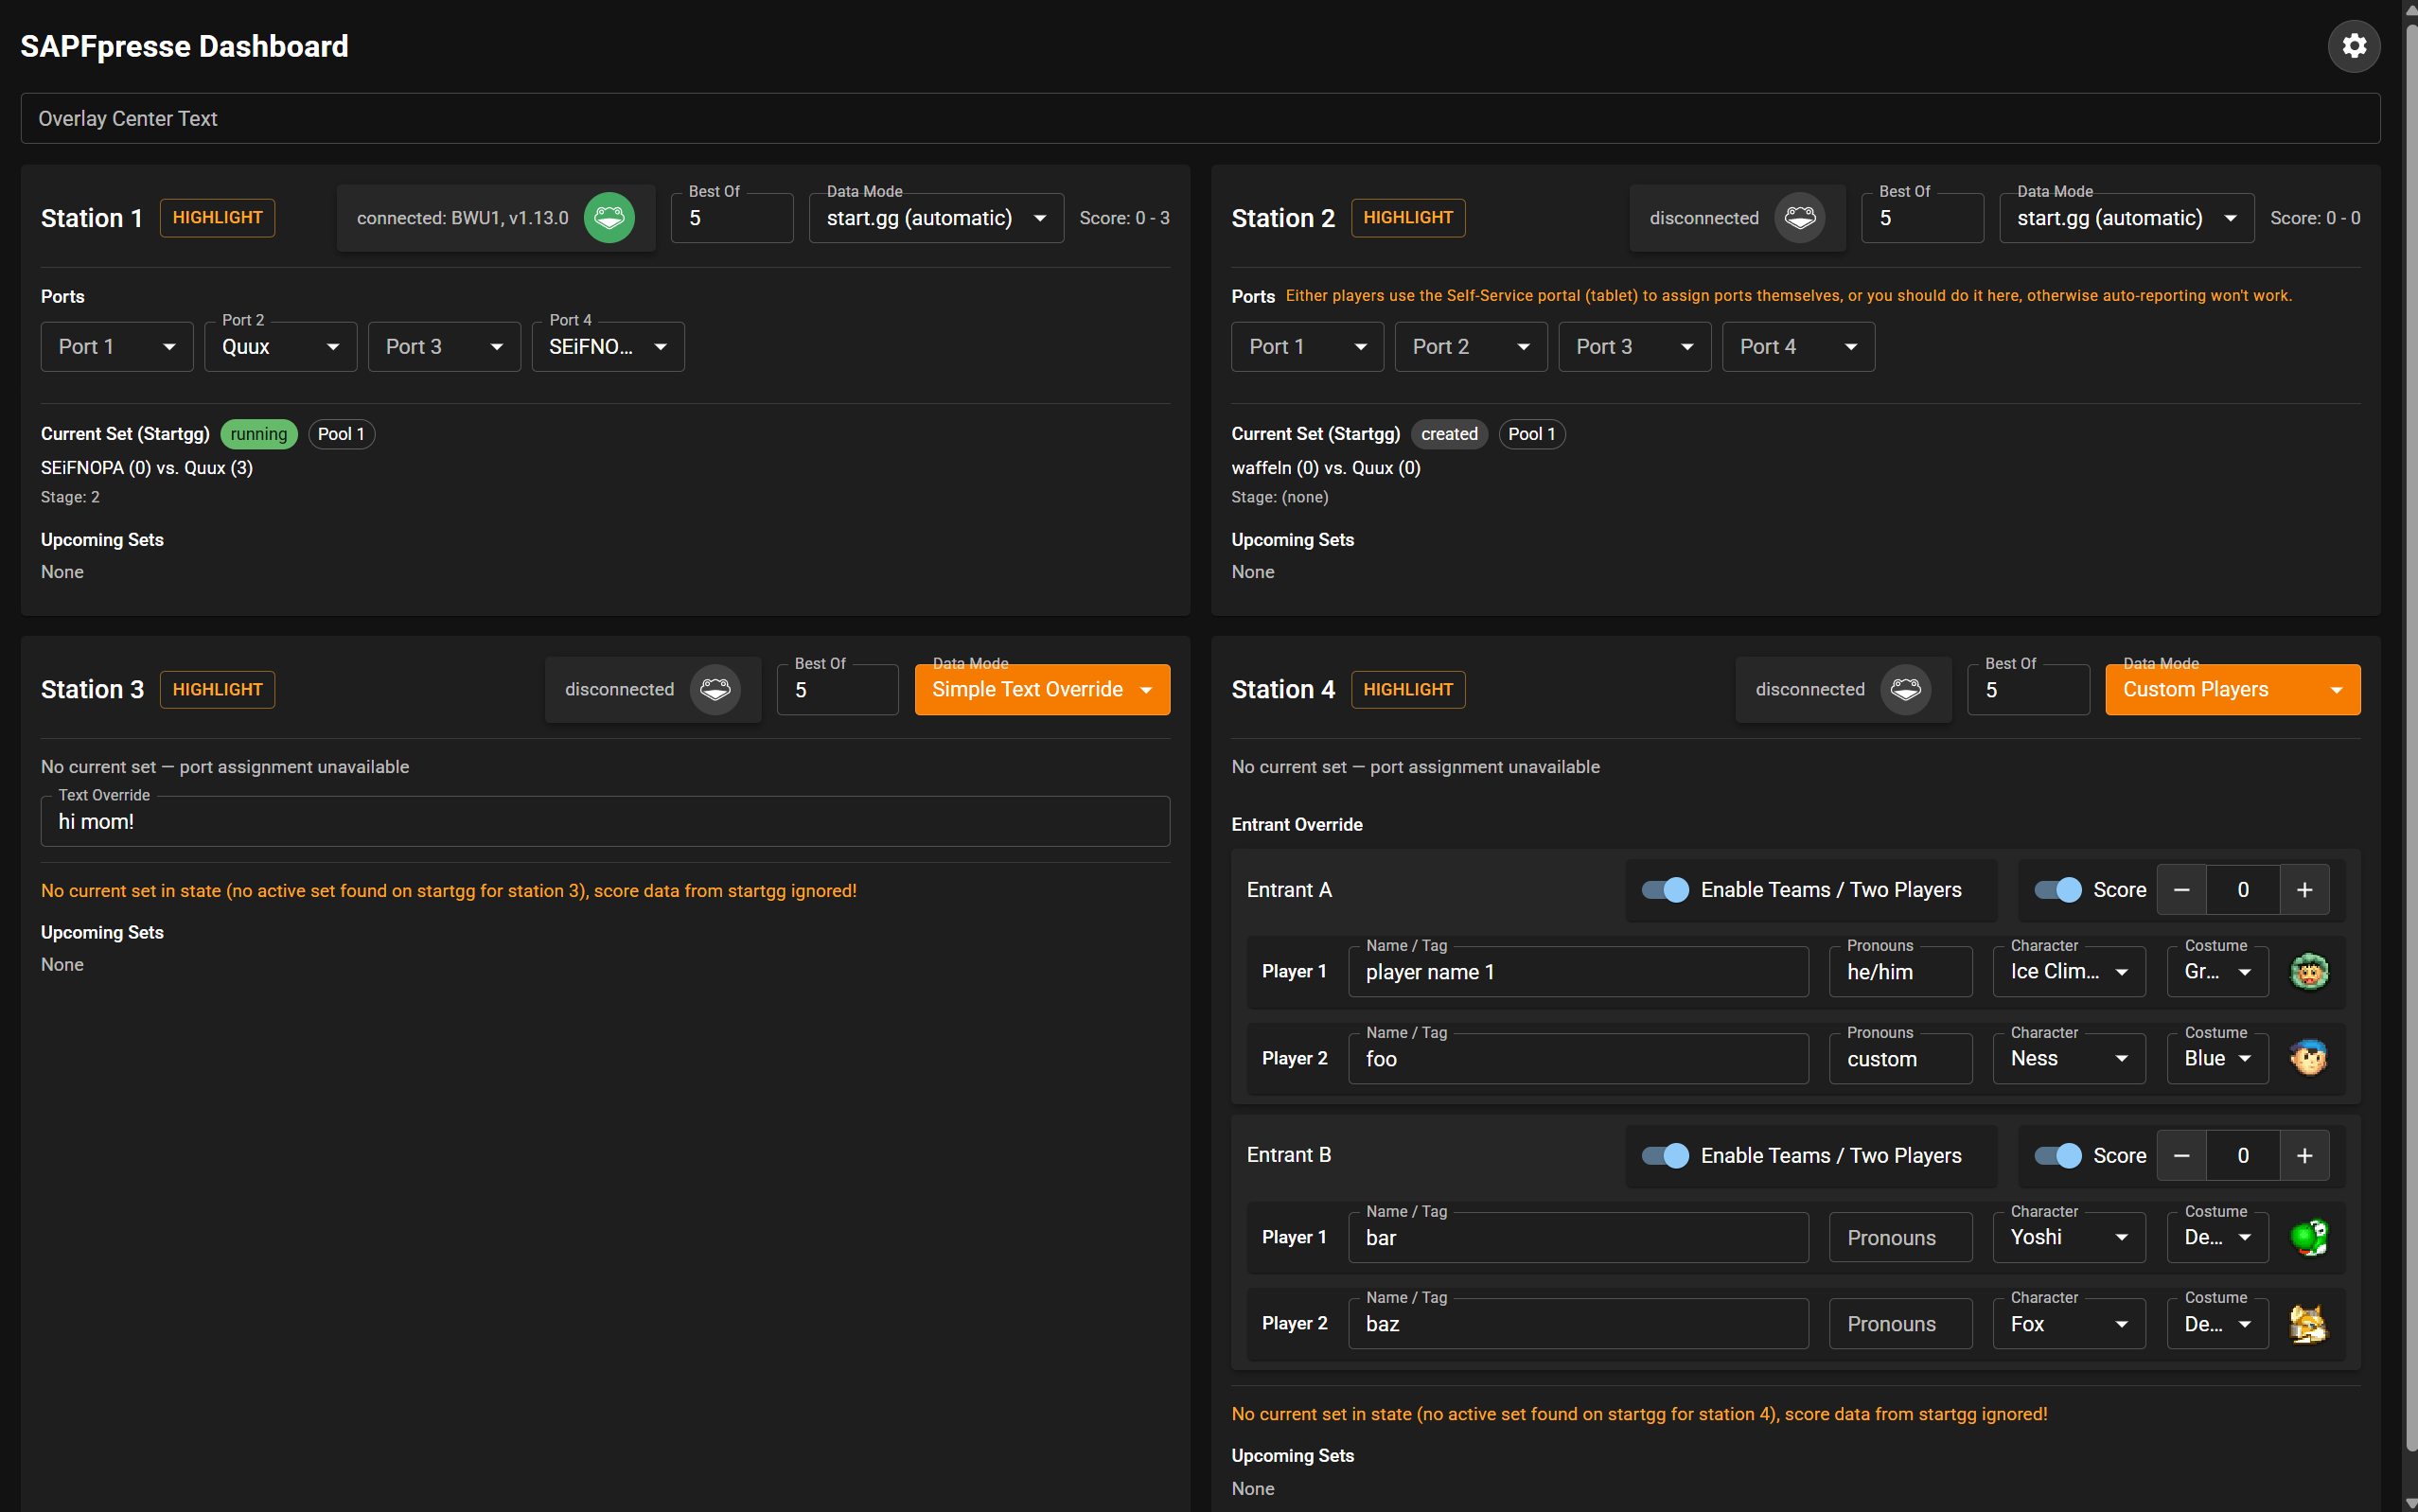Click the Ness character icon
This screenshot has height=1512, width=2418.
click(2308, 1058)
